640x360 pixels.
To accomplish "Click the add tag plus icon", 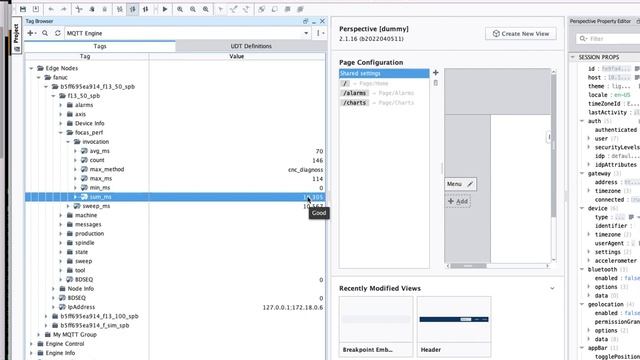I will (31, 33).
